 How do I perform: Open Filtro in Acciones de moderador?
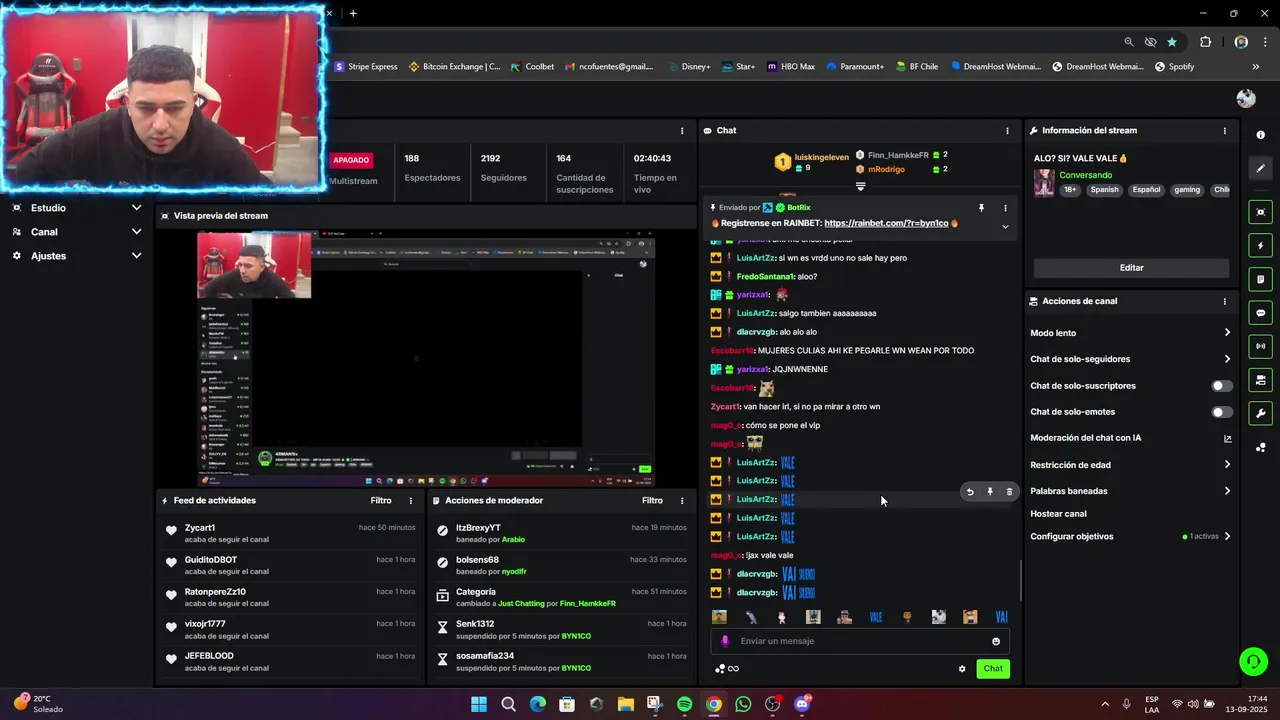point(652,501)
